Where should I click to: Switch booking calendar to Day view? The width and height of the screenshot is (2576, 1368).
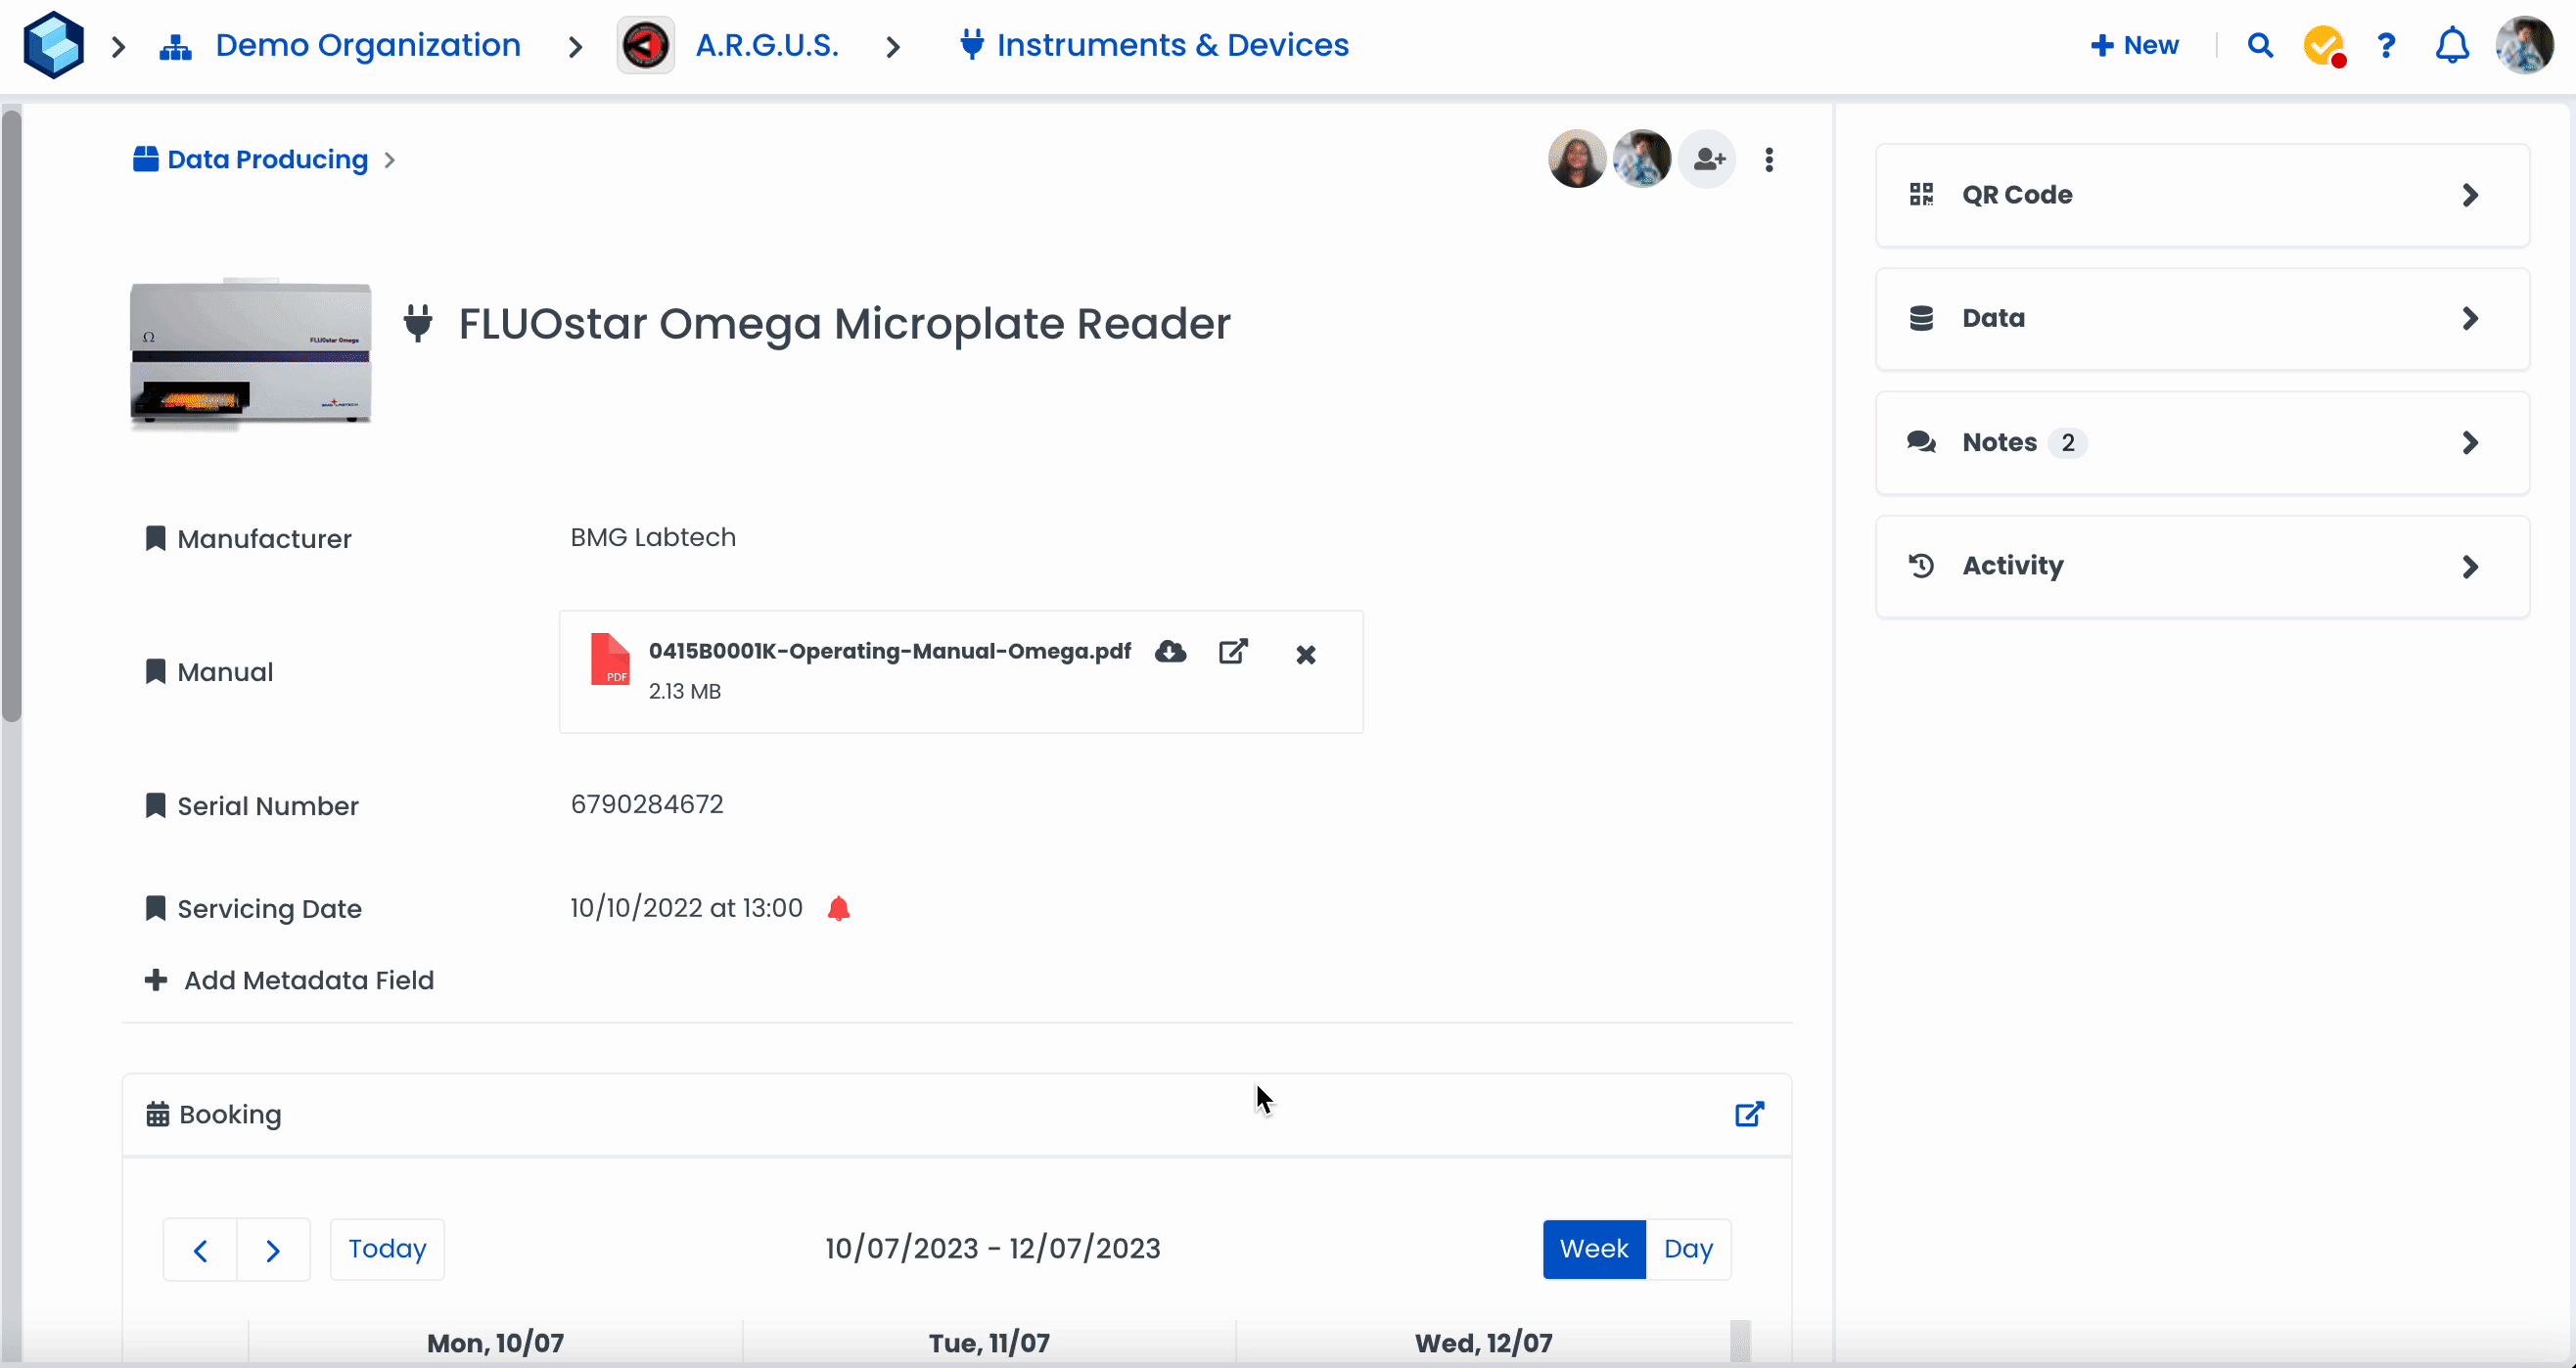click(1688, 1249)
